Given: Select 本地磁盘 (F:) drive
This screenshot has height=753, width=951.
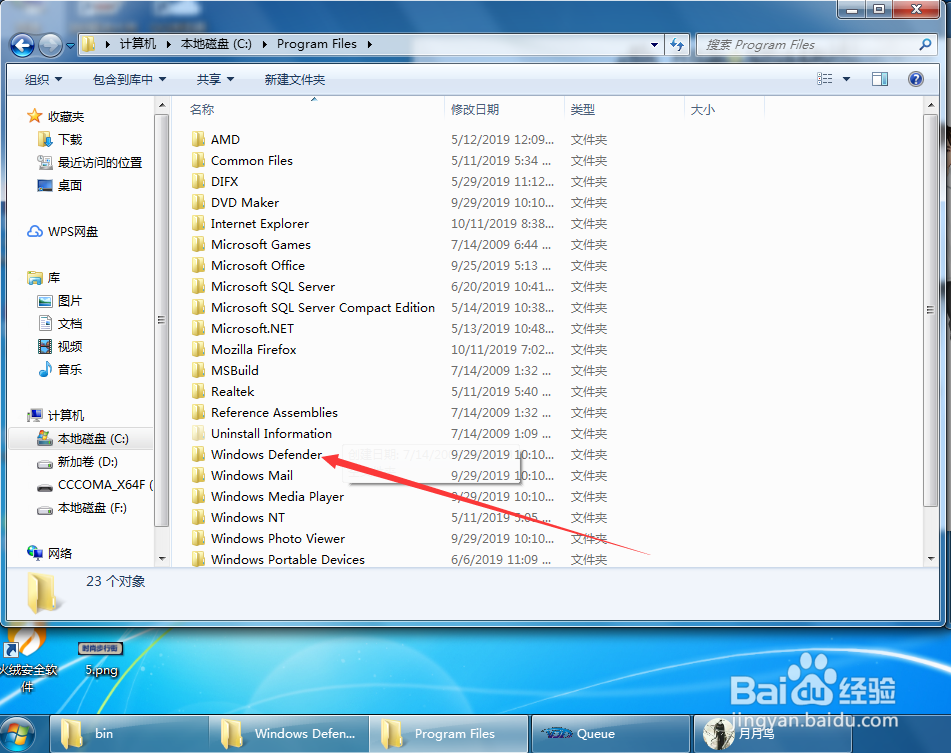Looking at the screenshot, I should (92, 508).
